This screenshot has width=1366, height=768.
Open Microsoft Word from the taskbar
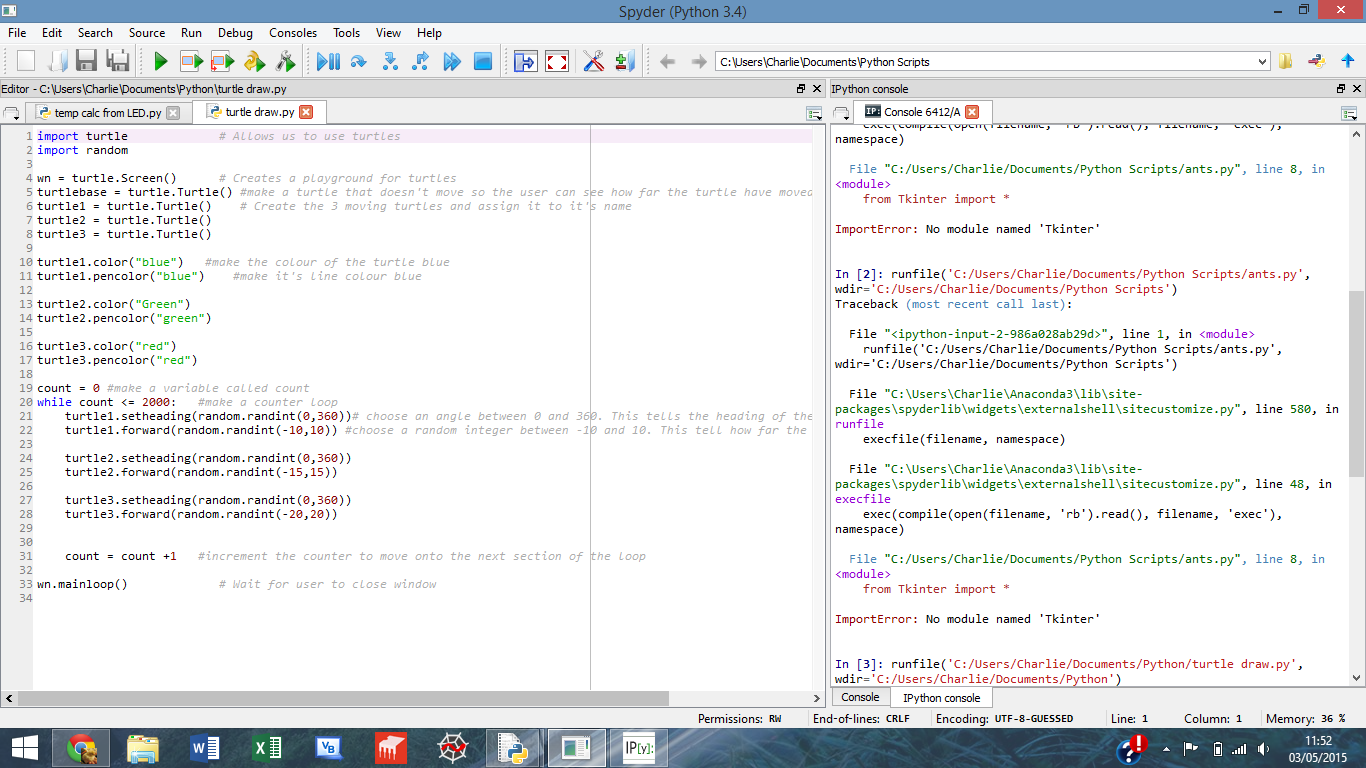pos(204,747)
